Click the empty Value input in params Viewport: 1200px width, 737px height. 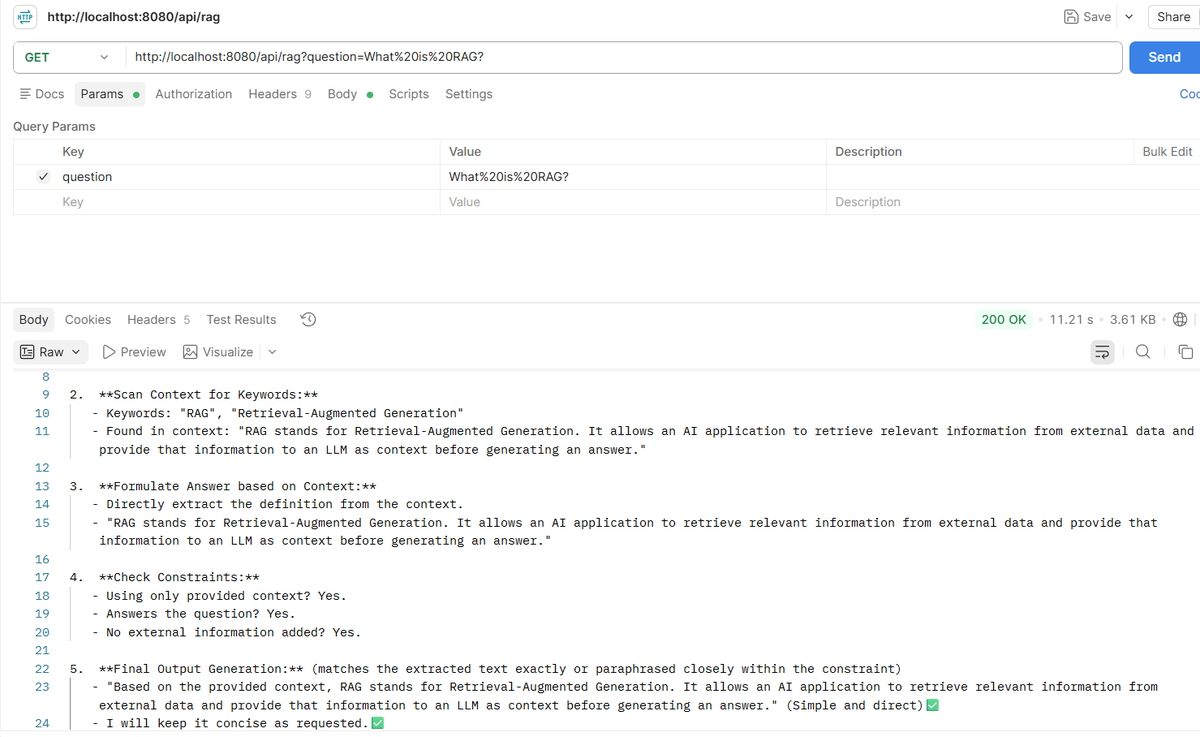point(633,202)
